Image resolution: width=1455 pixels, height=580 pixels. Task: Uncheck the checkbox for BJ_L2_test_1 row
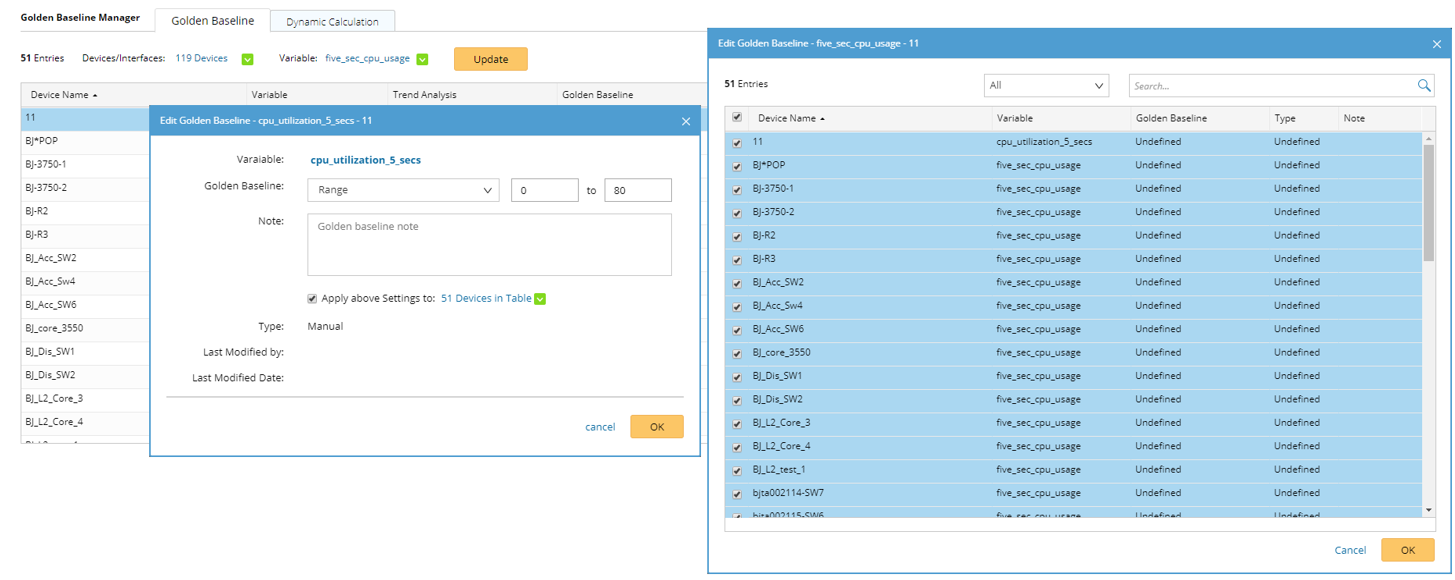(737, 470)
